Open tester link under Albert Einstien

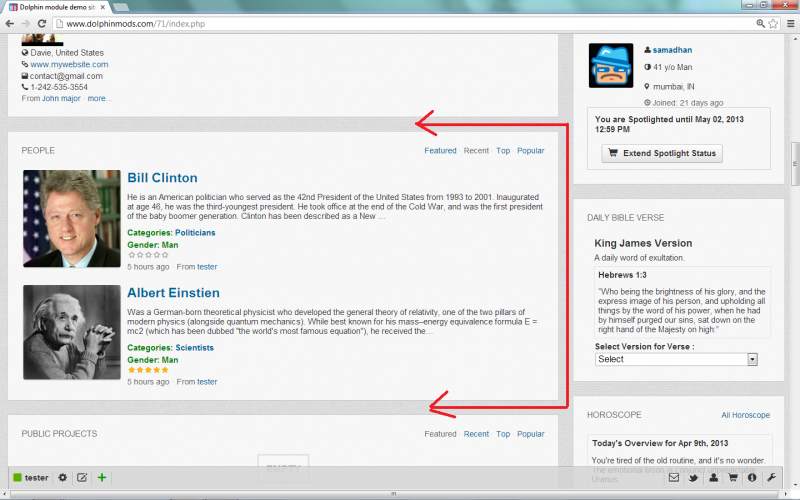tap(207, 382)
